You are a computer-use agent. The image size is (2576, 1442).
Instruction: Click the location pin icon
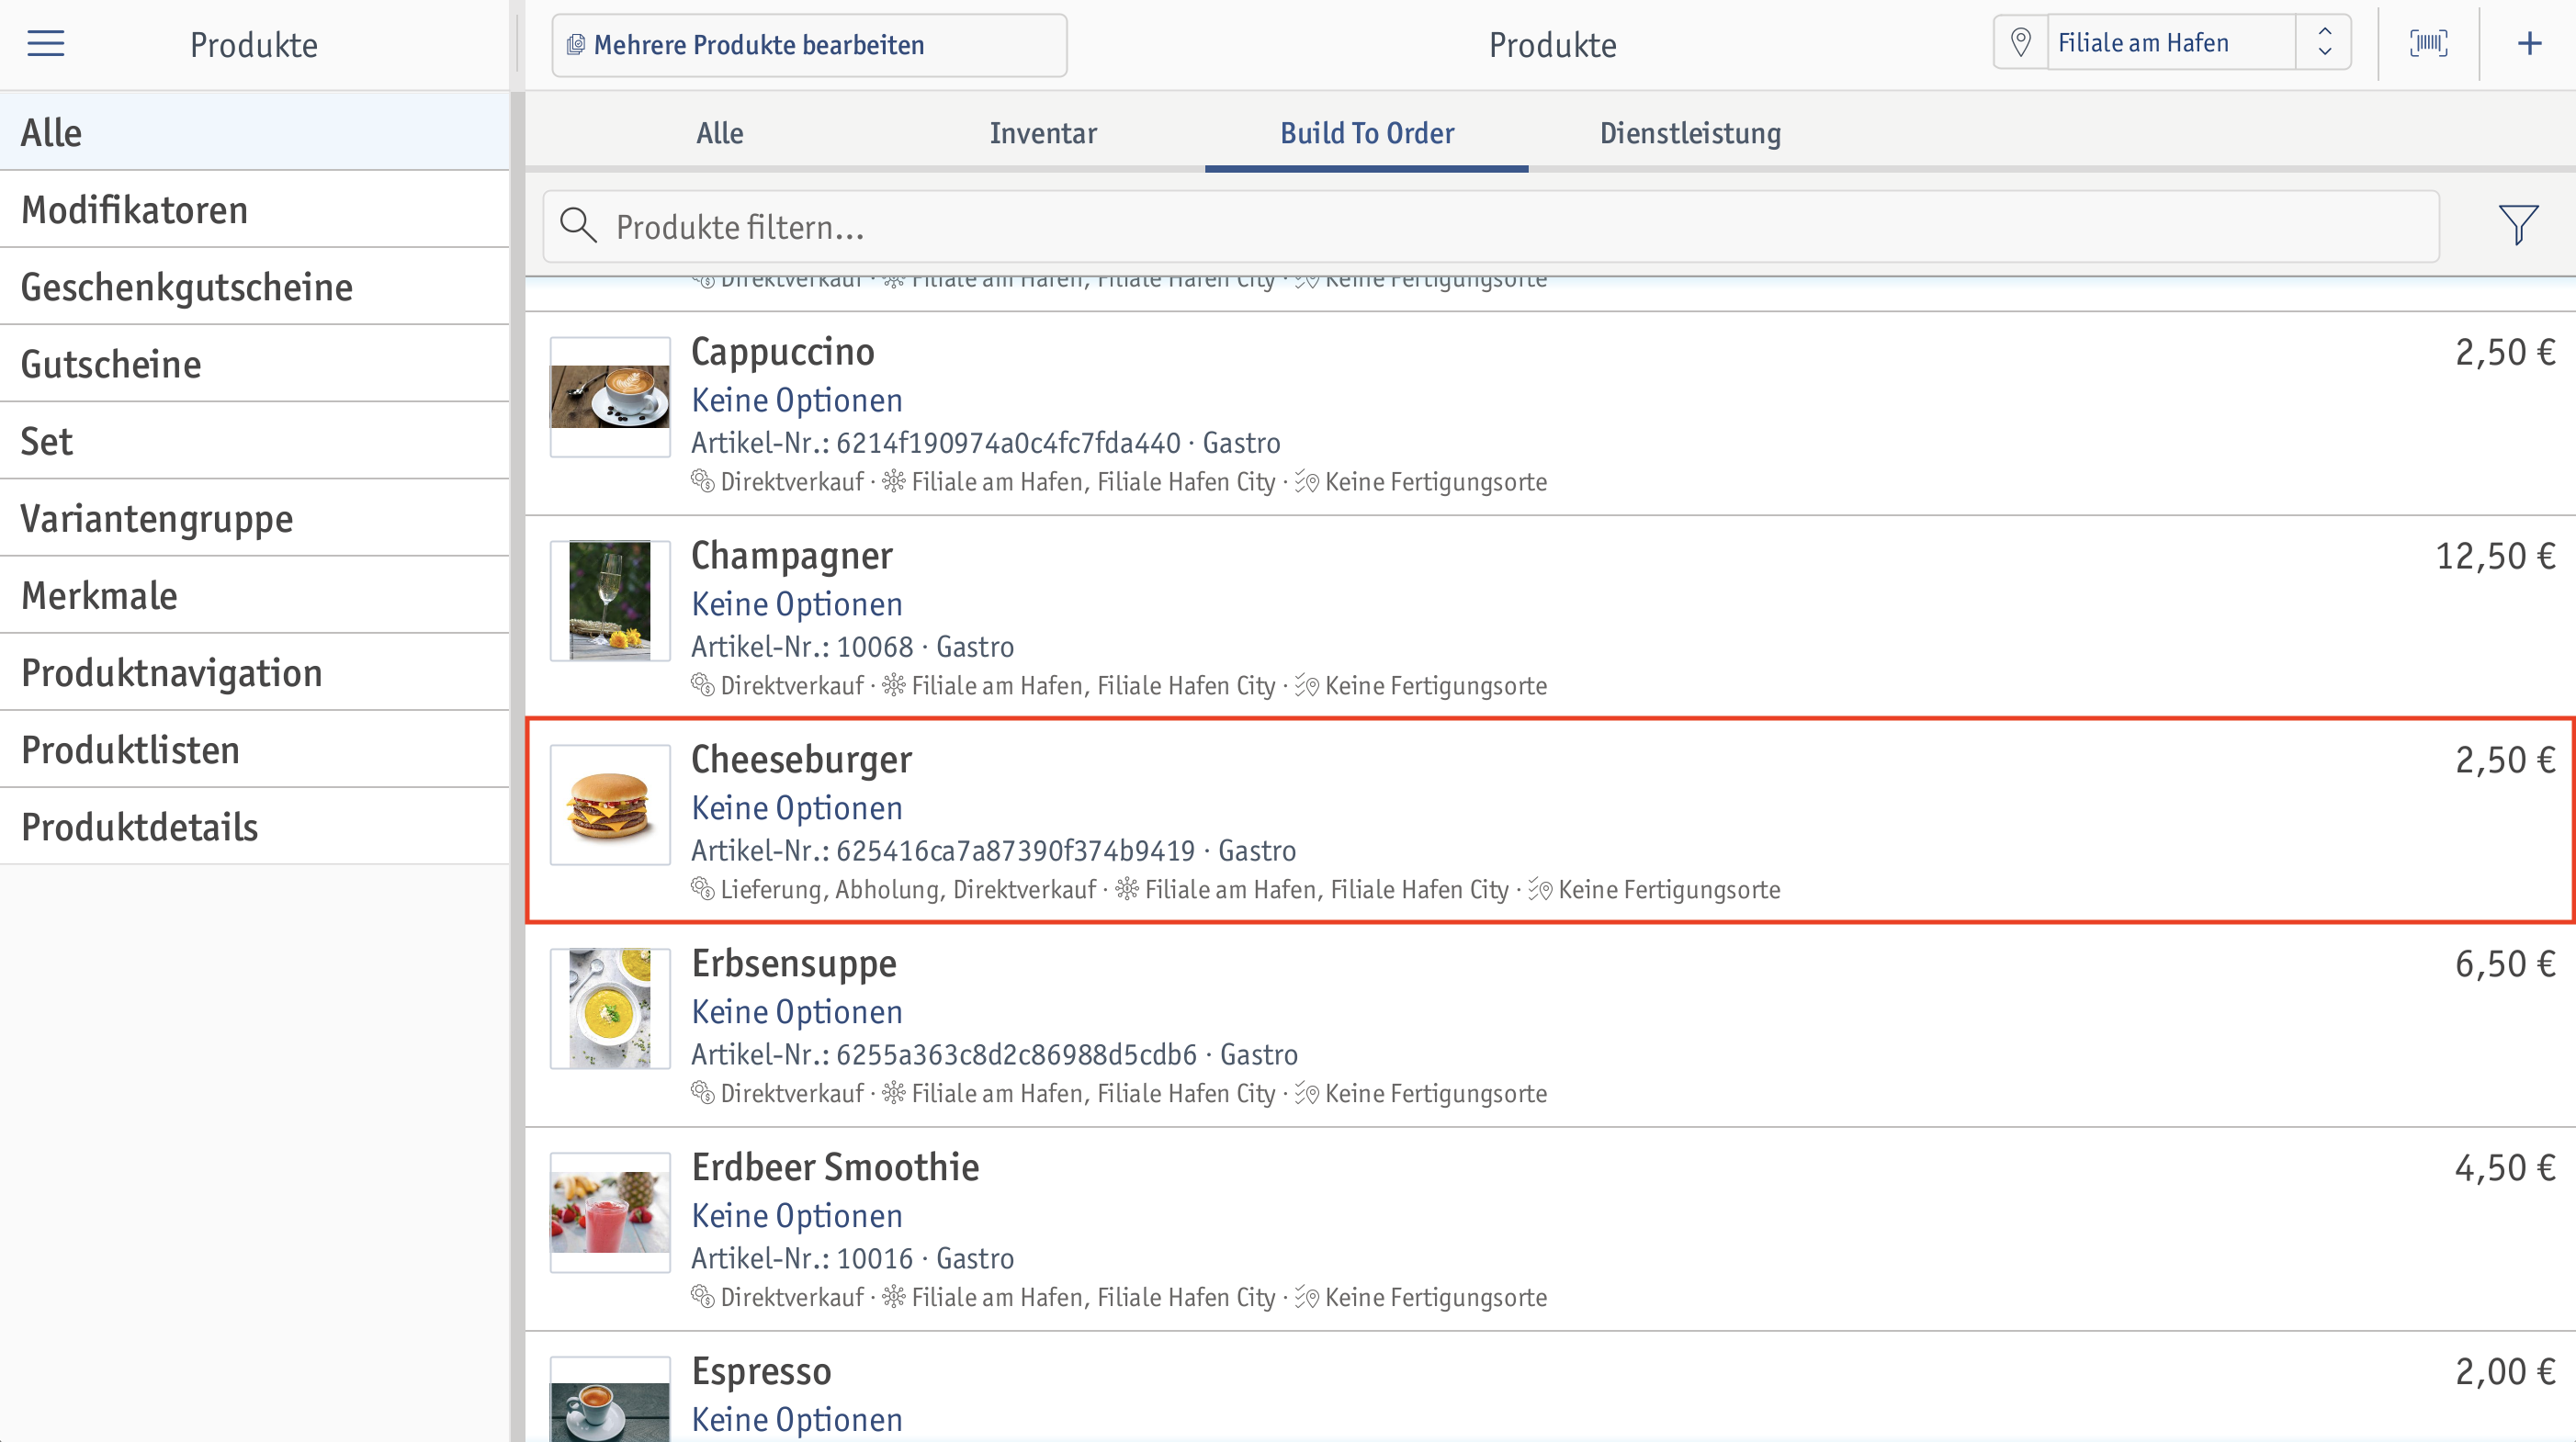[x=2020, y=42]
